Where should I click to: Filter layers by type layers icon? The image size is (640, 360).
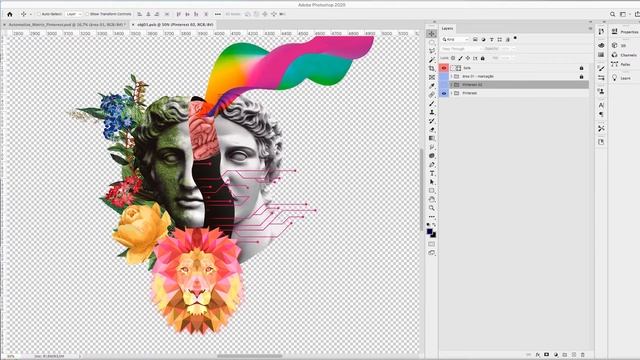pos(491,40)
